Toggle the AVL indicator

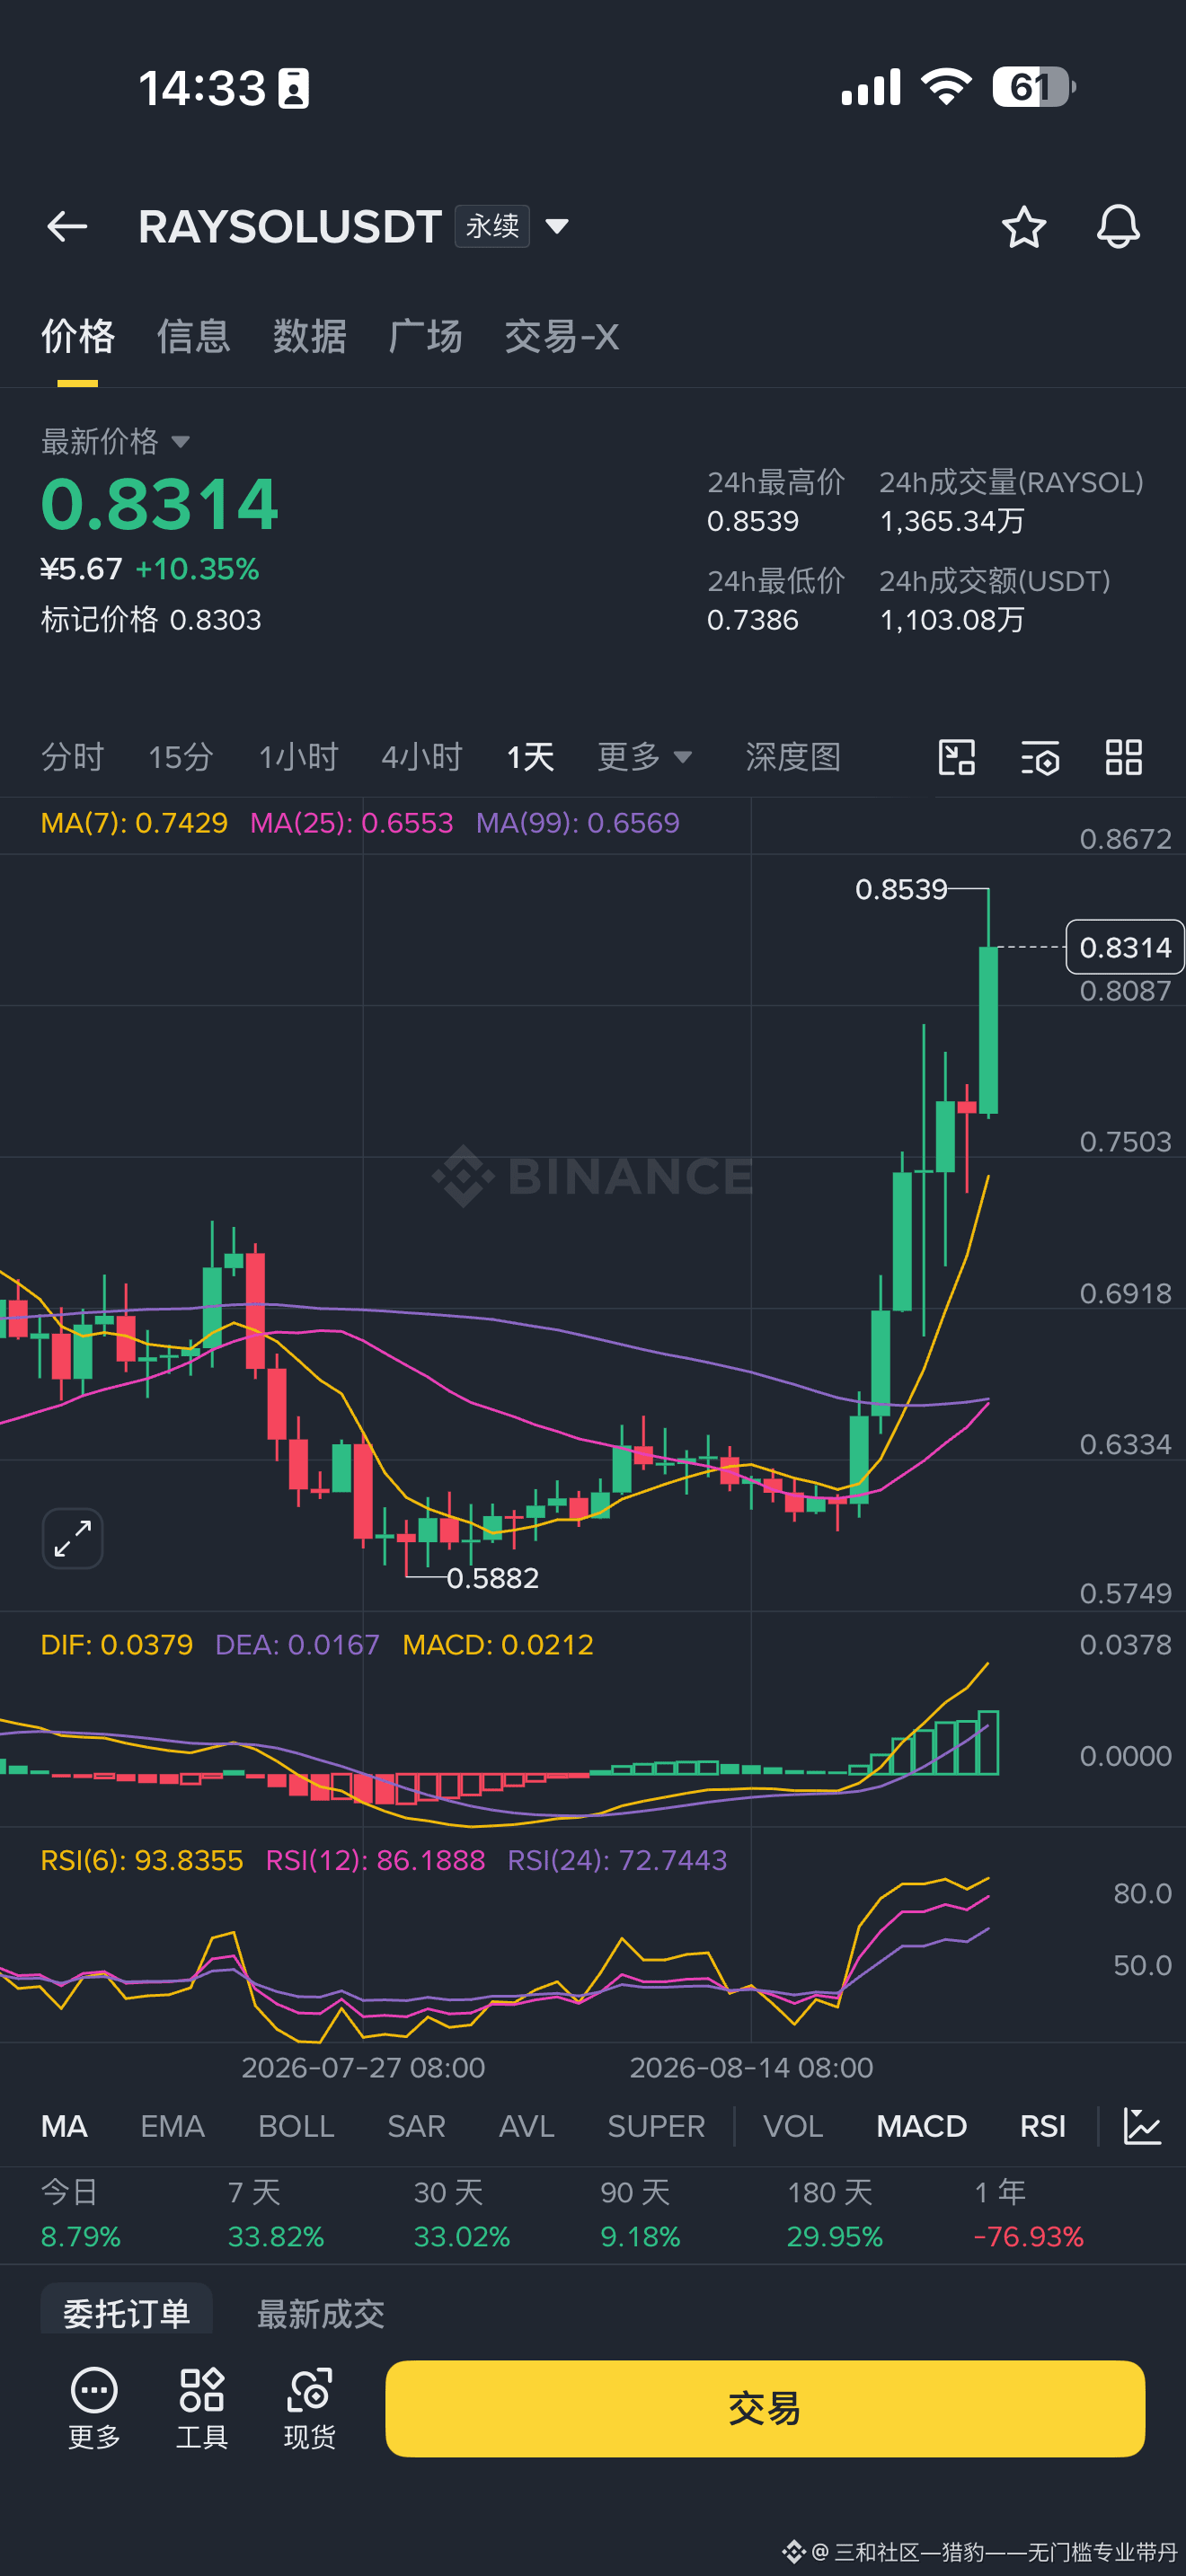pos(526,2126)
